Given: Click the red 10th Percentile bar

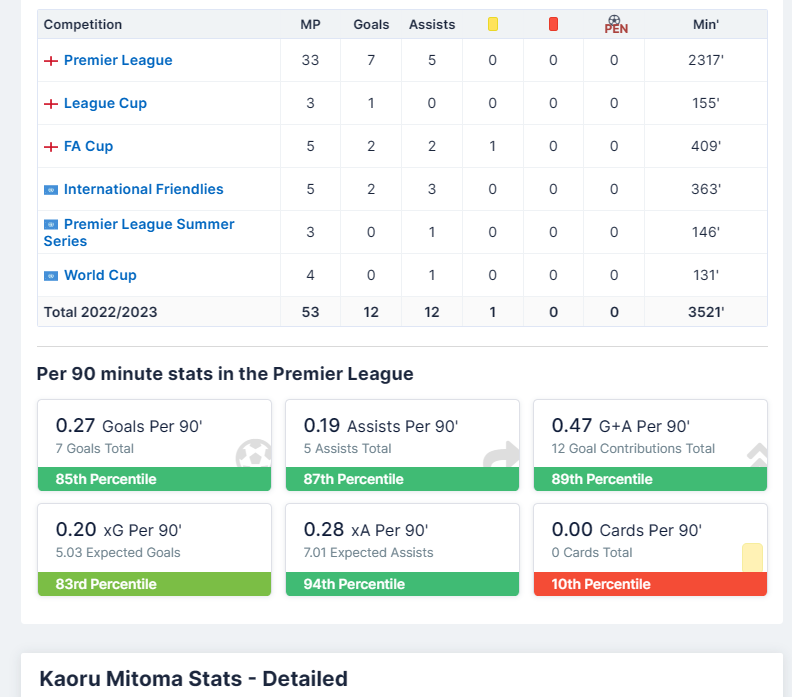Looking at the screenshot, I should (650, 584).
